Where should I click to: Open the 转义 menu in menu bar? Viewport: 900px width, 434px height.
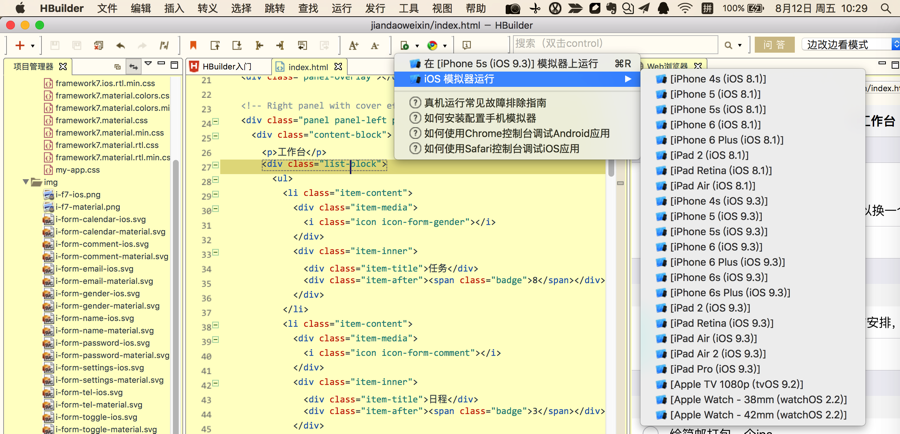click(x=207, y=8)
